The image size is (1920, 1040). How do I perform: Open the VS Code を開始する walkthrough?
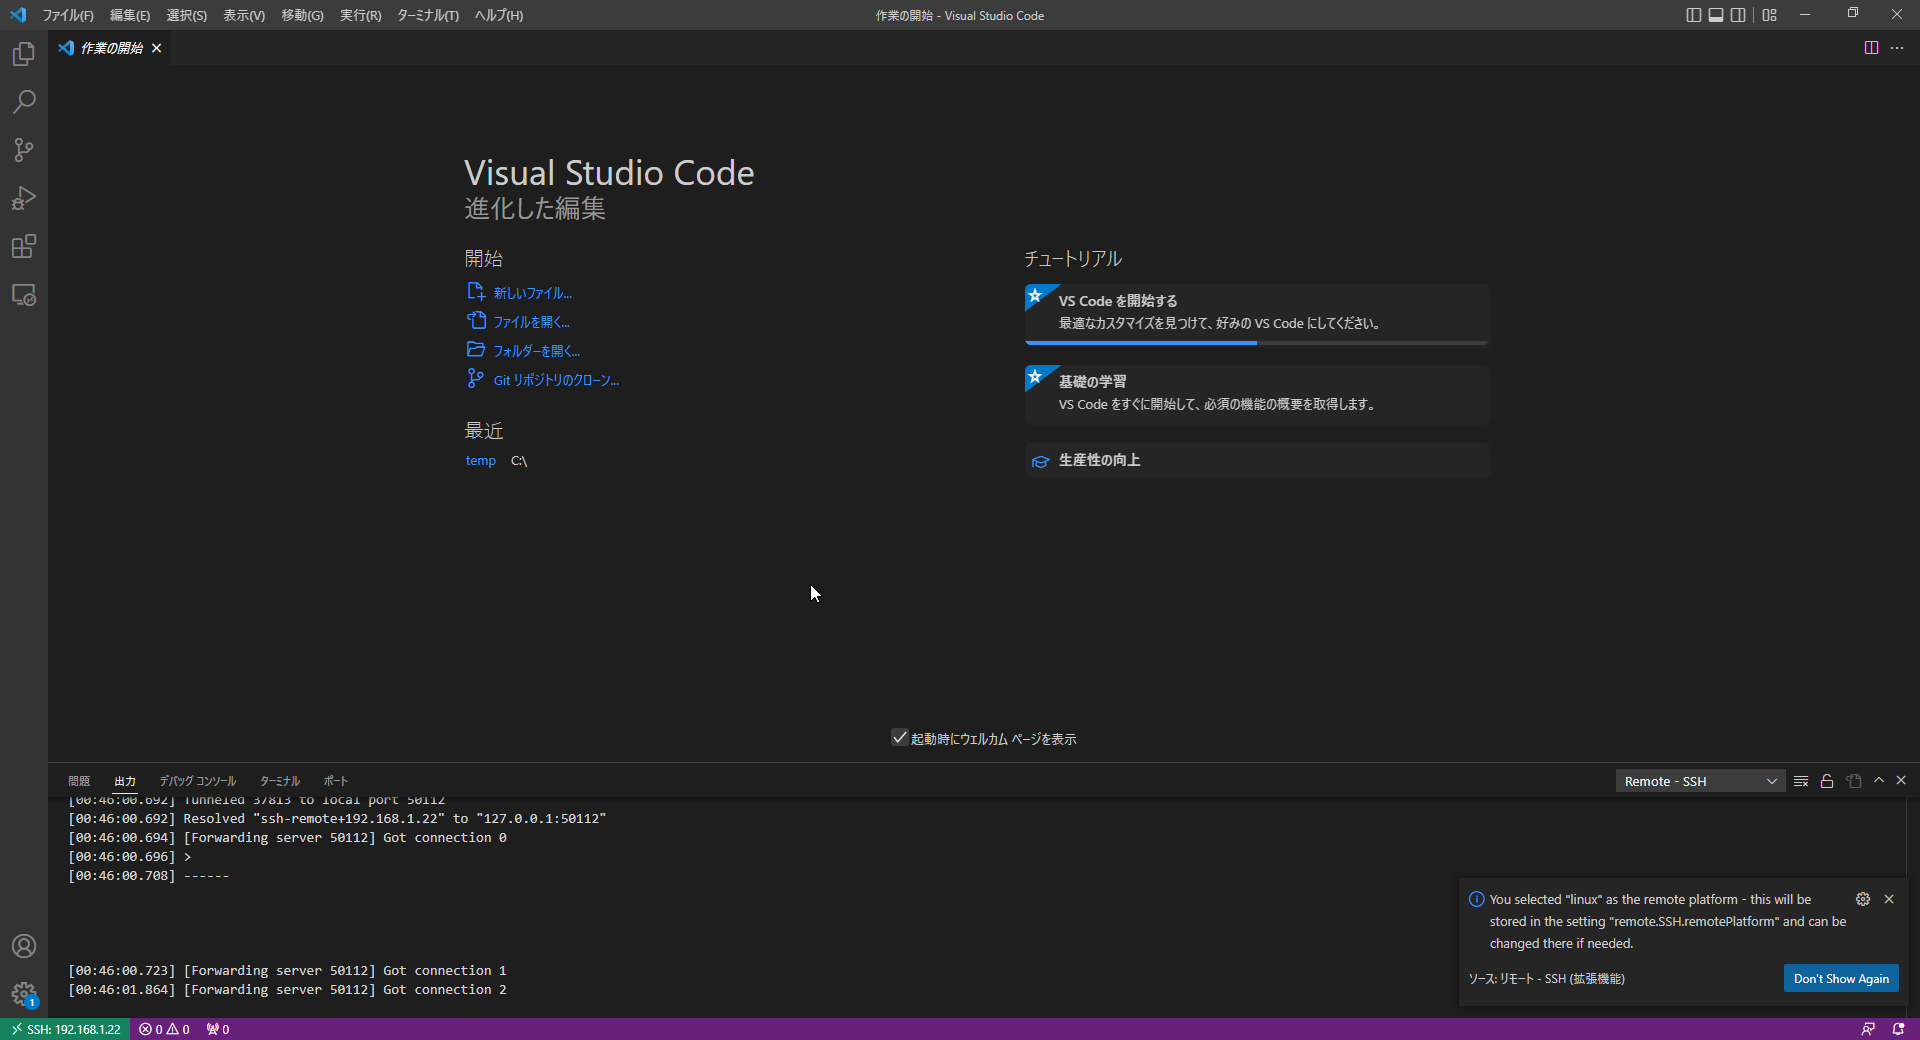click(x=1257, y=314)
